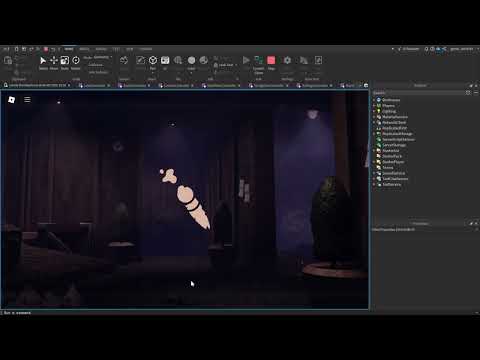Insert a Part using Part icon
The image size is (480, 360).
(153, 60)
